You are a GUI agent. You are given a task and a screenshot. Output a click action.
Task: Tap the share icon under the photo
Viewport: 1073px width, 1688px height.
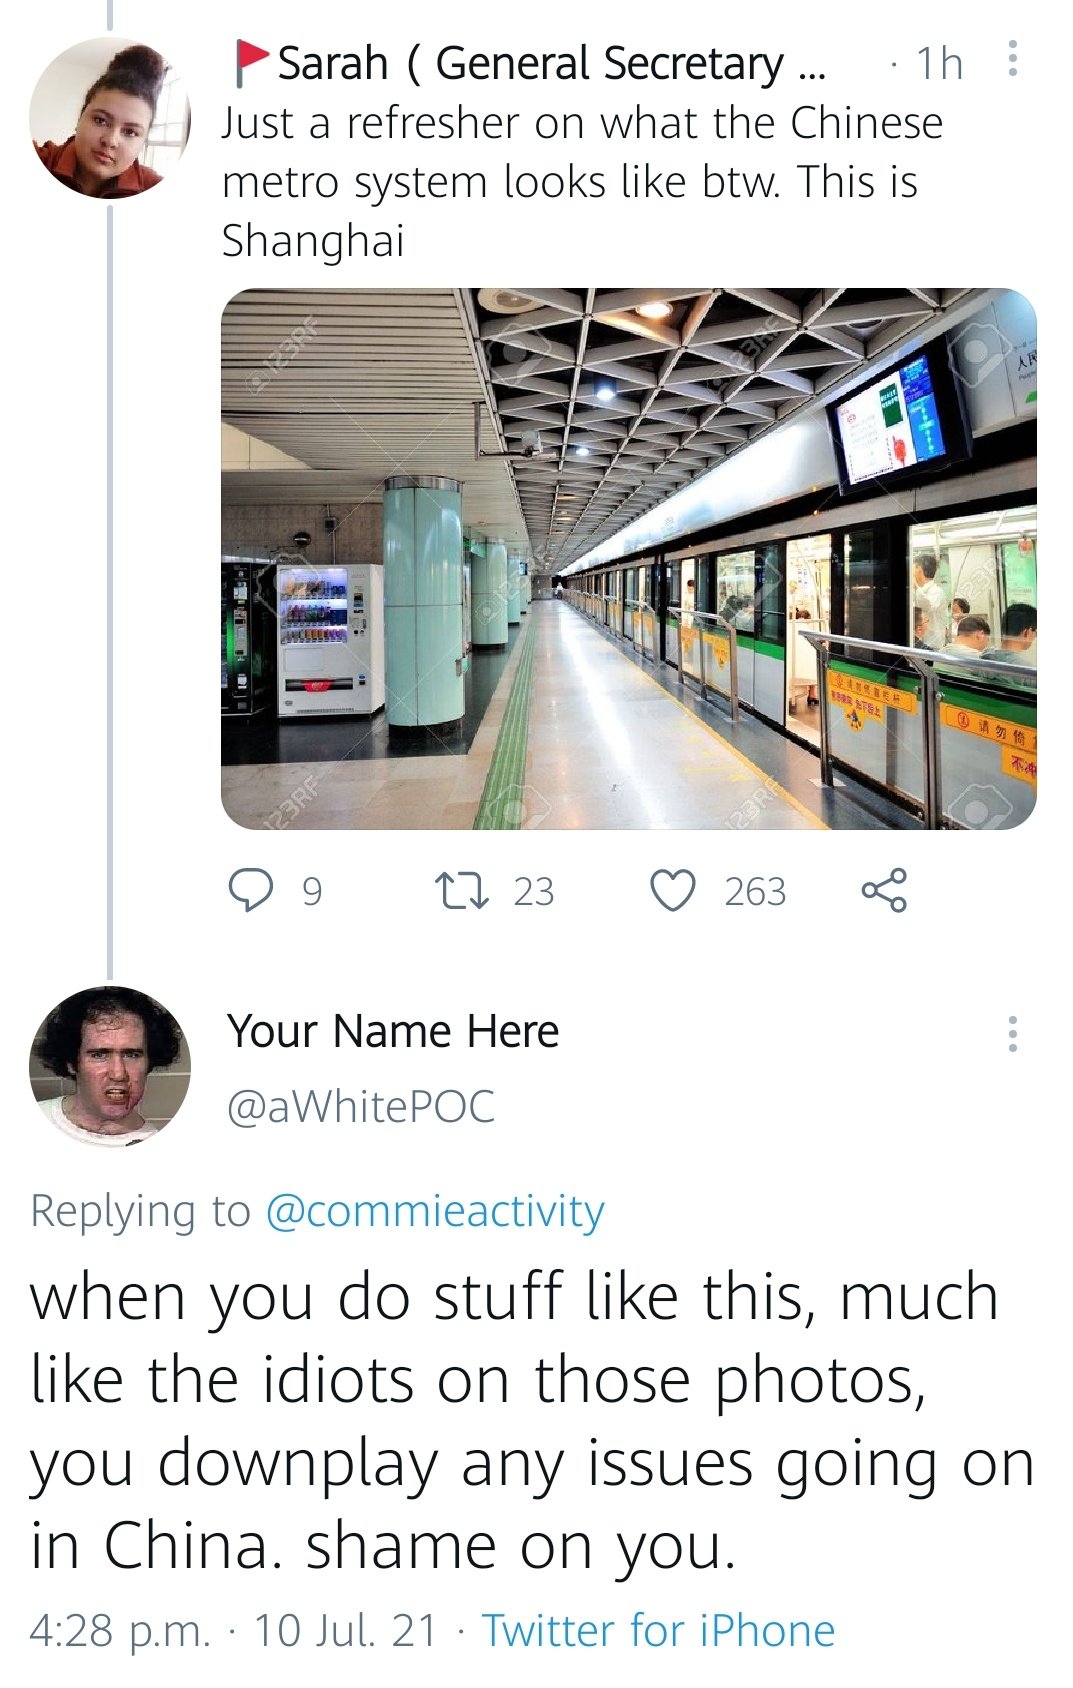[884, 890]
